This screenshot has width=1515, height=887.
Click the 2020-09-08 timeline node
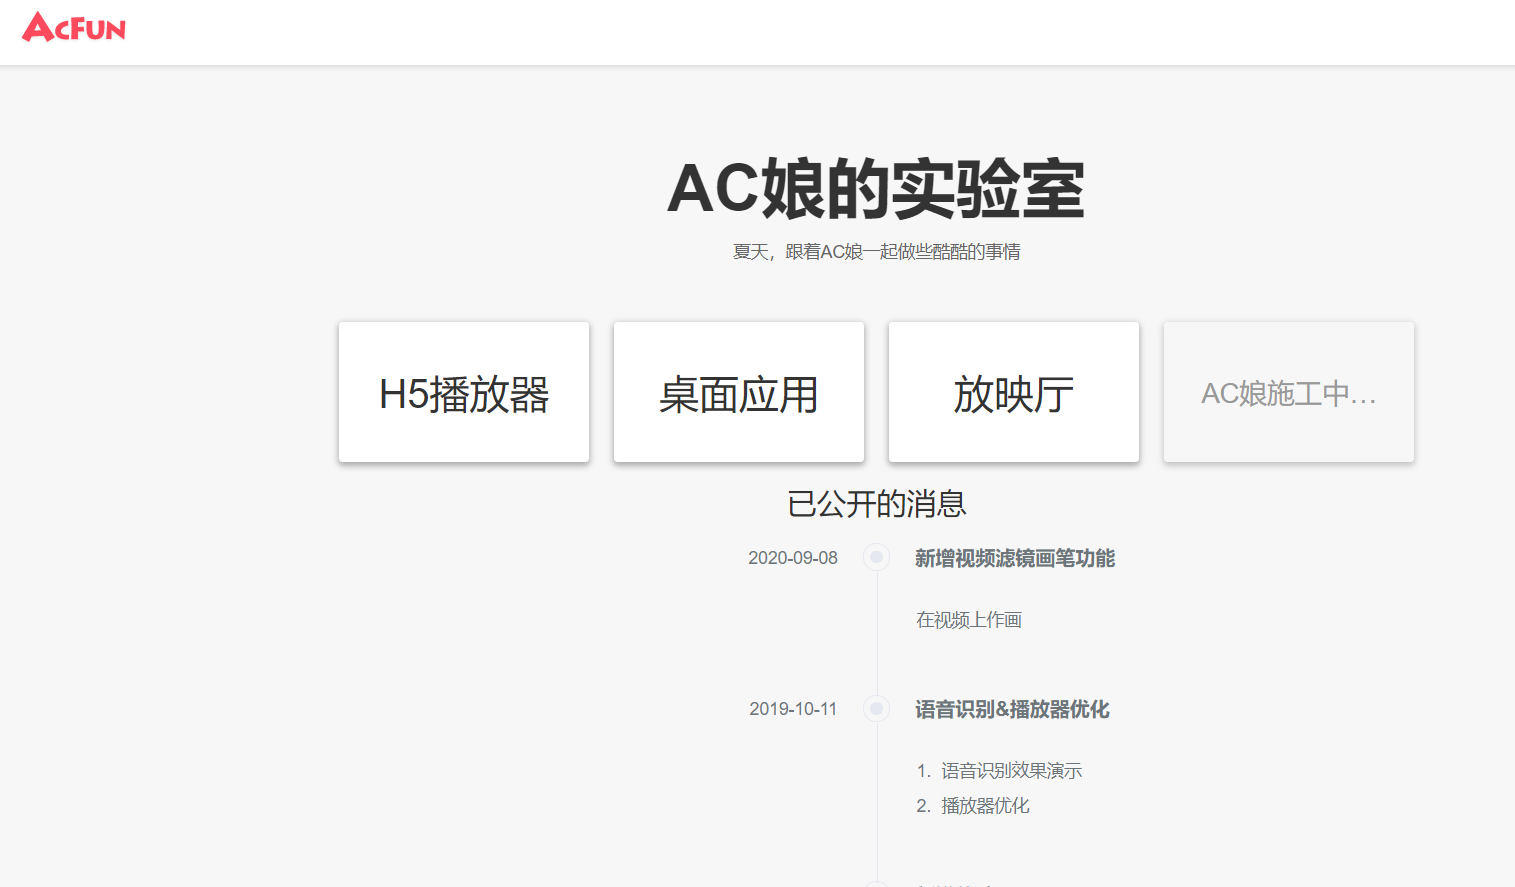pyautogui.click(x=877, y=557)
